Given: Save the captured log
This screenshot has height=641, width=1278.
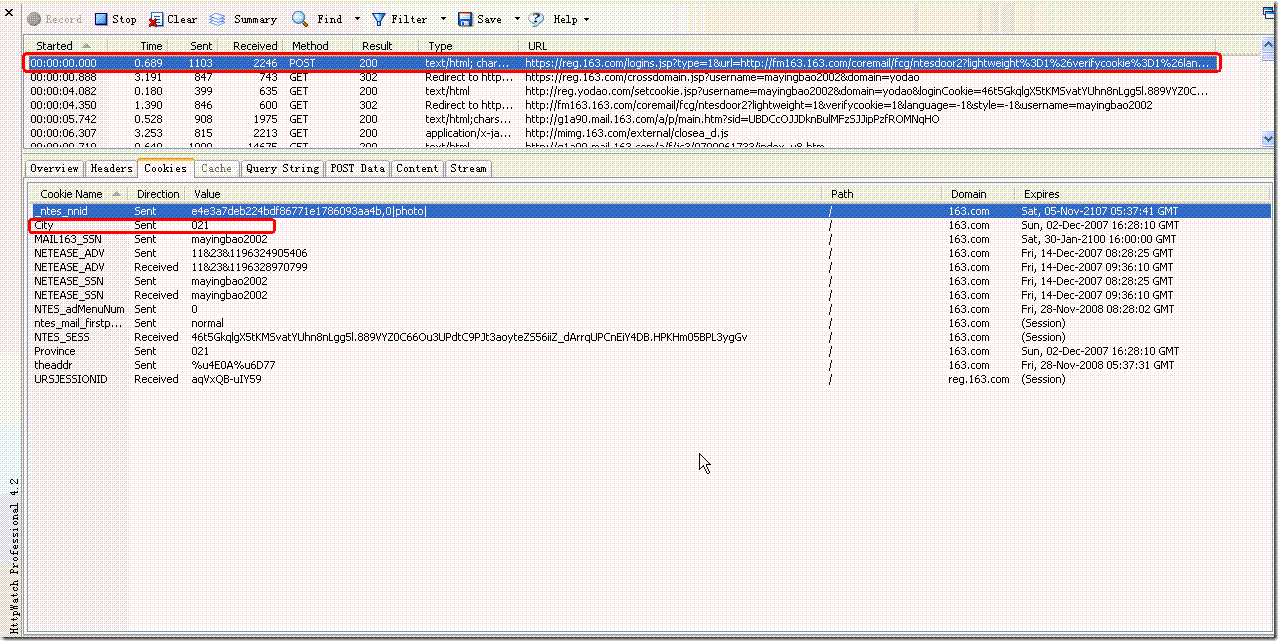Looking at the screenshot, I should tap(481, 19).
